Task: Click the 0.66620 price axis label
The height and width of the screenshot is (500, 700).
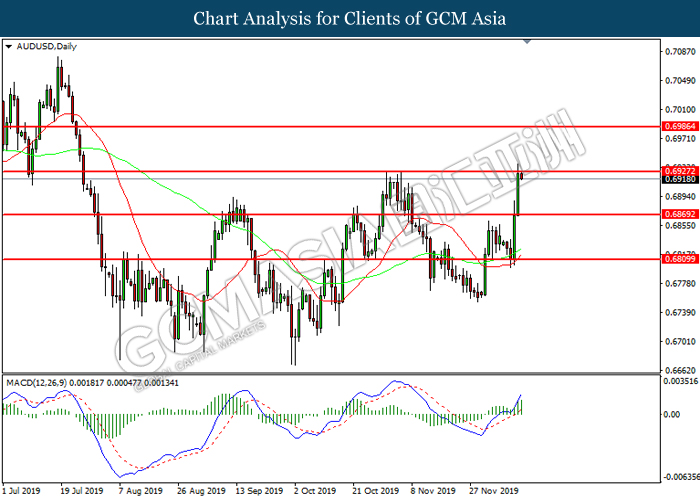Action: click(678, 369)
